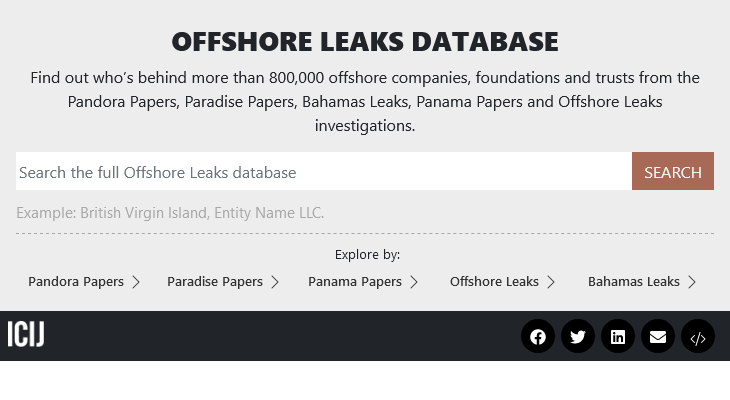Focus the Offshore Leaks database search field
Viewport: 730px width, 400px height.
[x=324, y=171]
